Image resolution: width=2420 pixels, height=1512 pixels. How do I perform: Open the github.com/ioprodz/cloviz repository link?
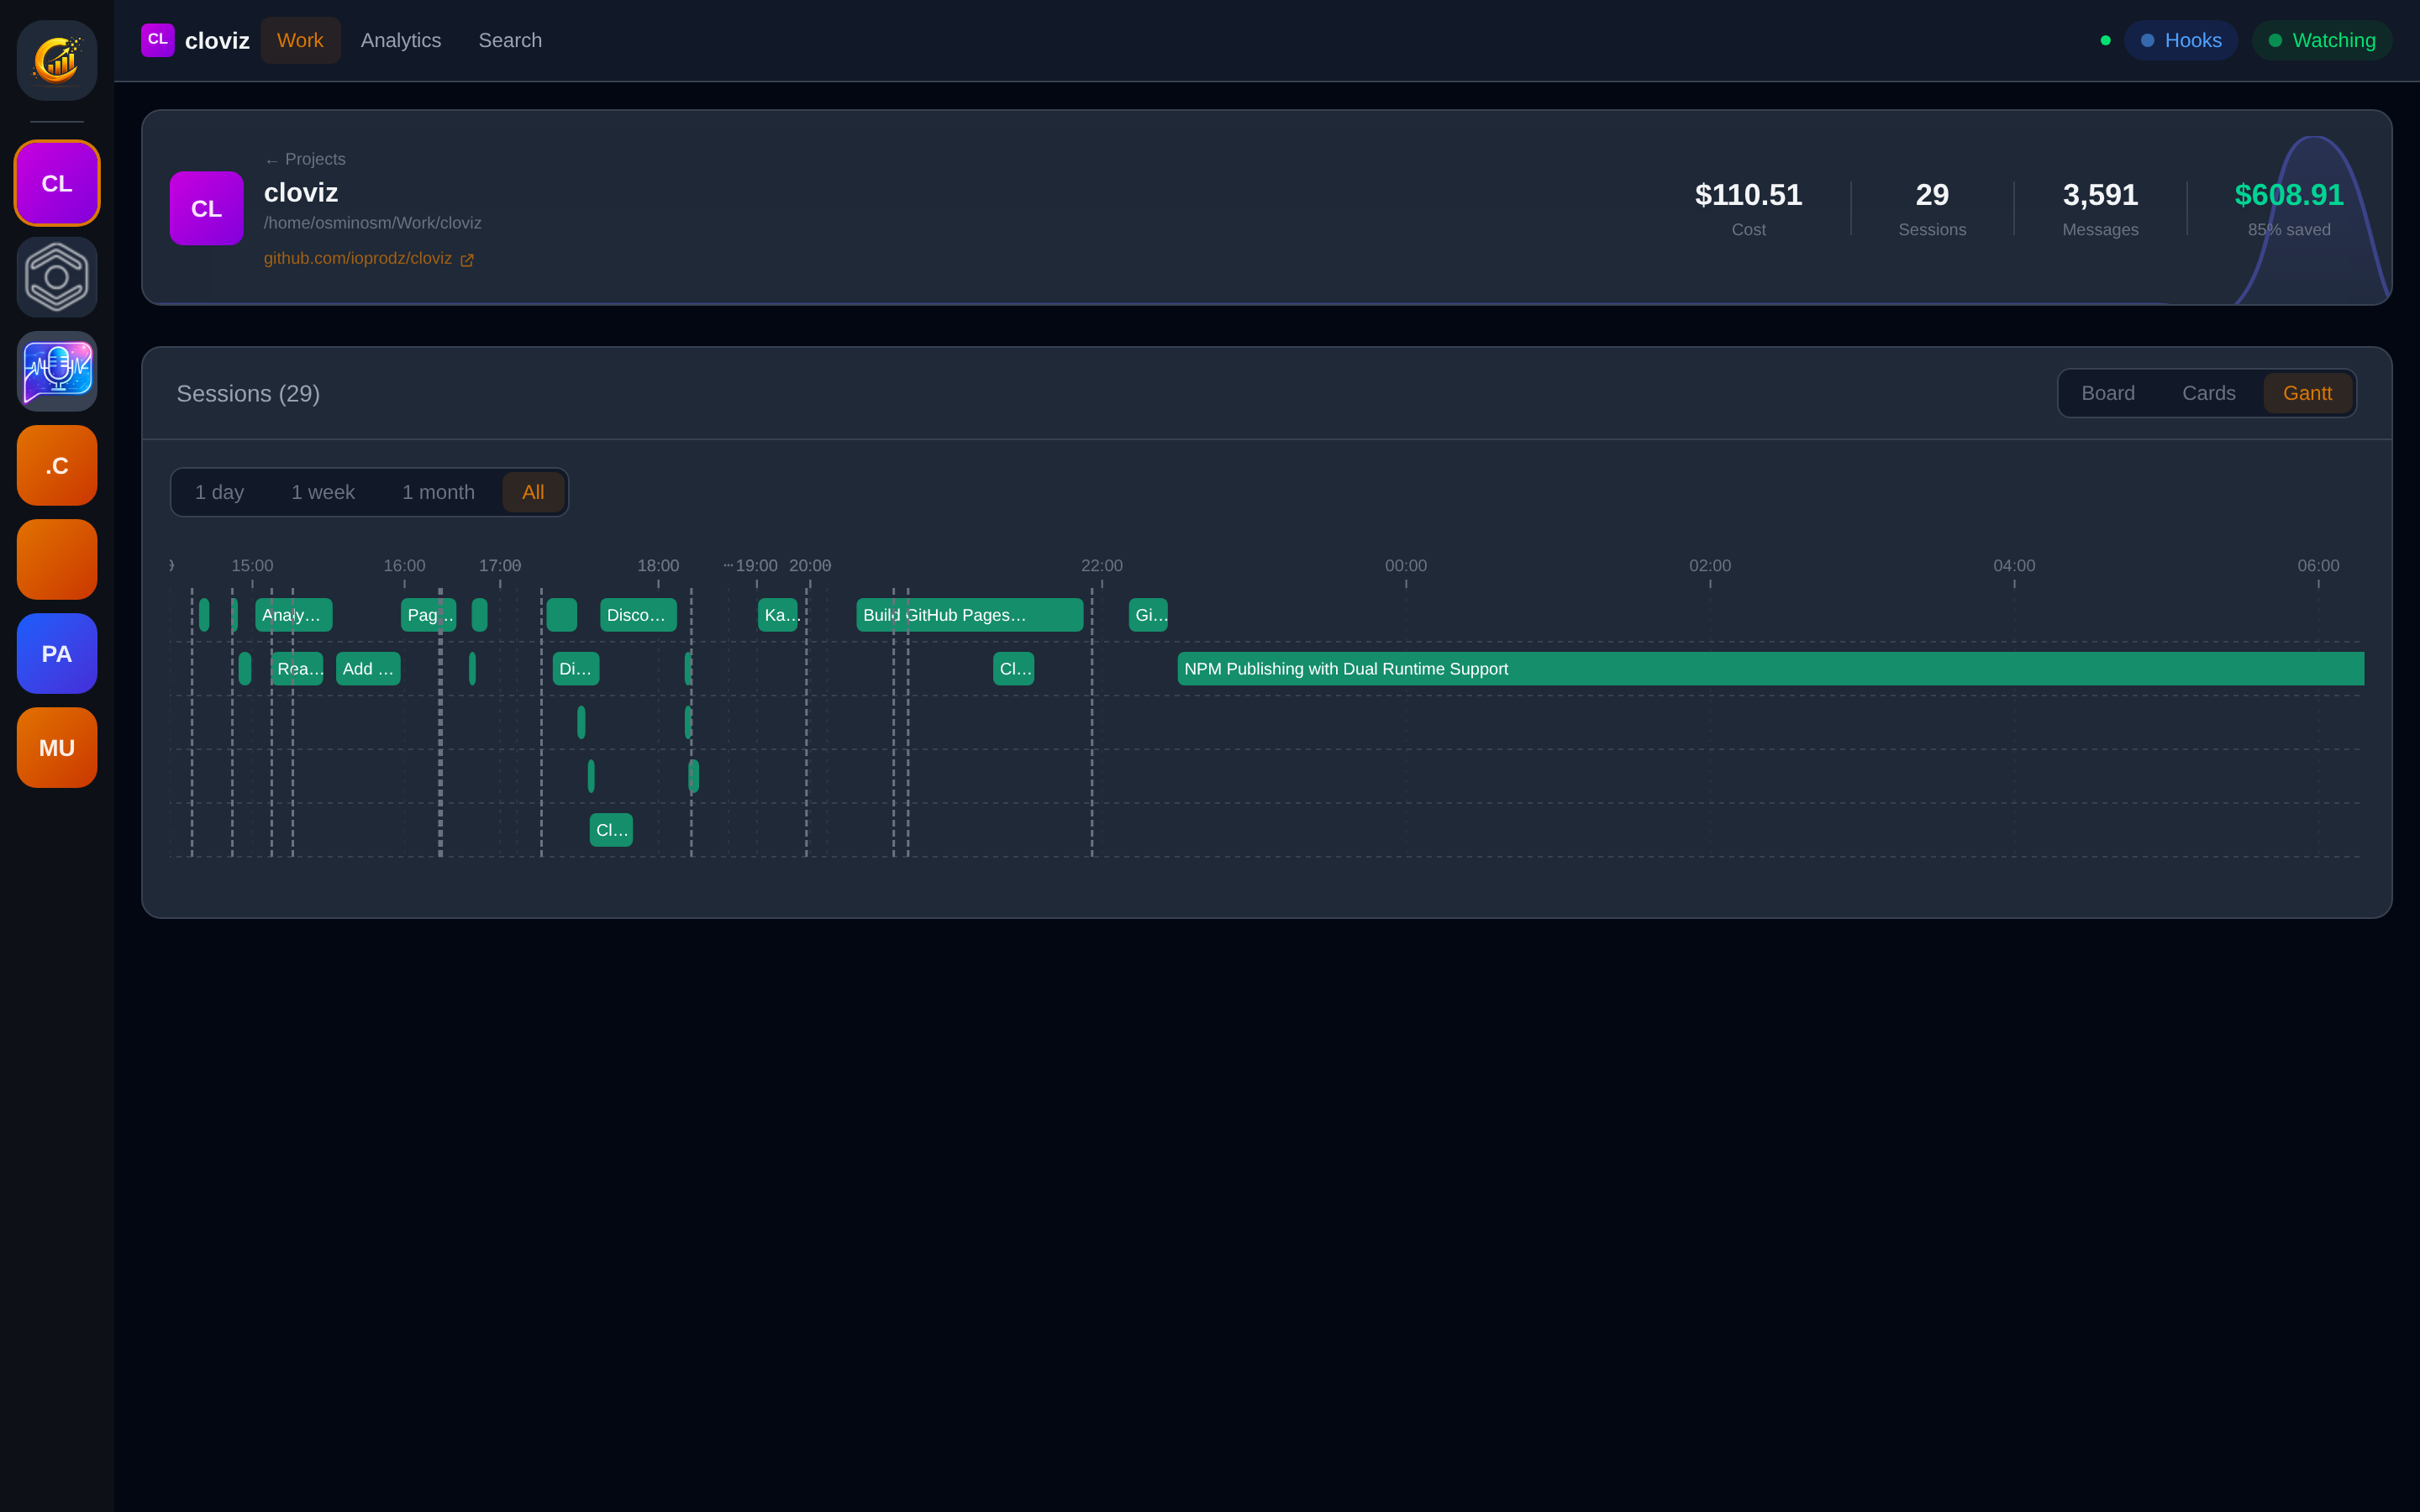358,258
